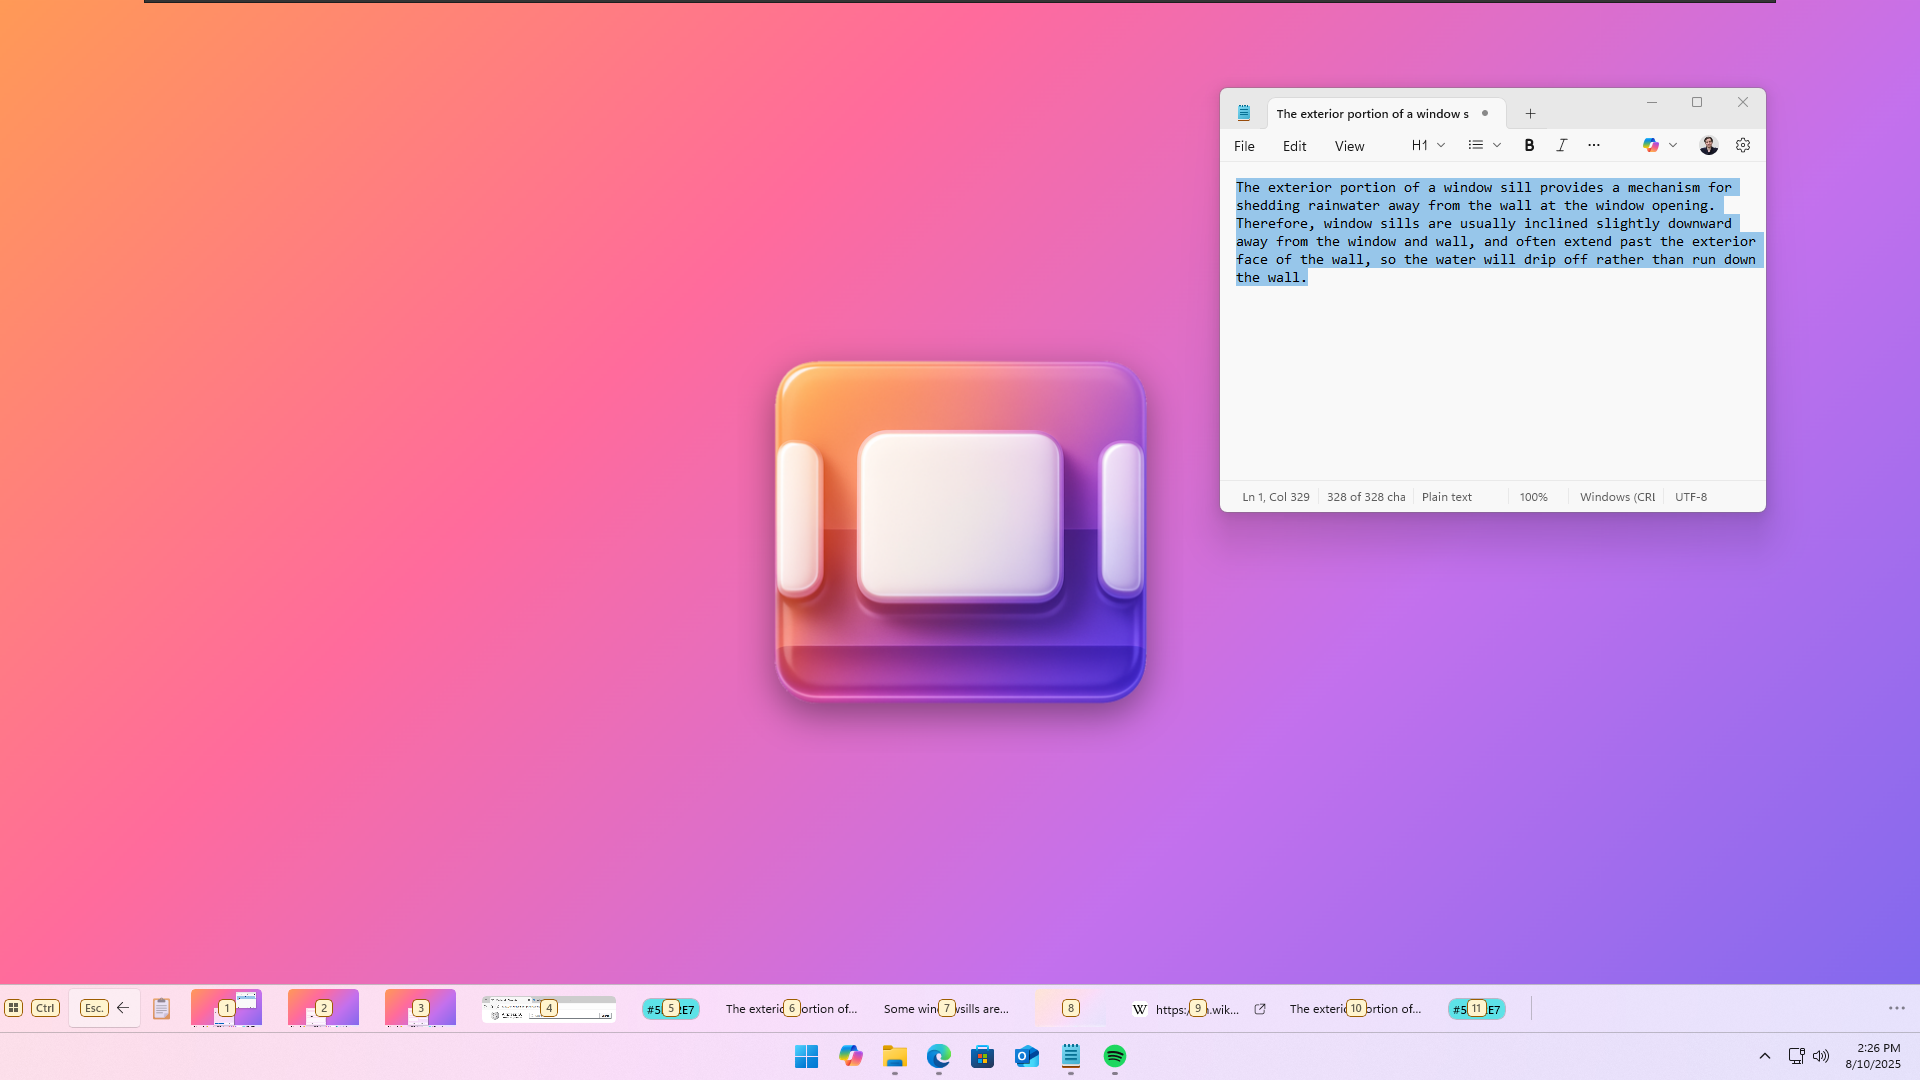Launch Copilot from the formatting toolbar
This screenshot has width=1920, height=1080.
[1650, 145]
